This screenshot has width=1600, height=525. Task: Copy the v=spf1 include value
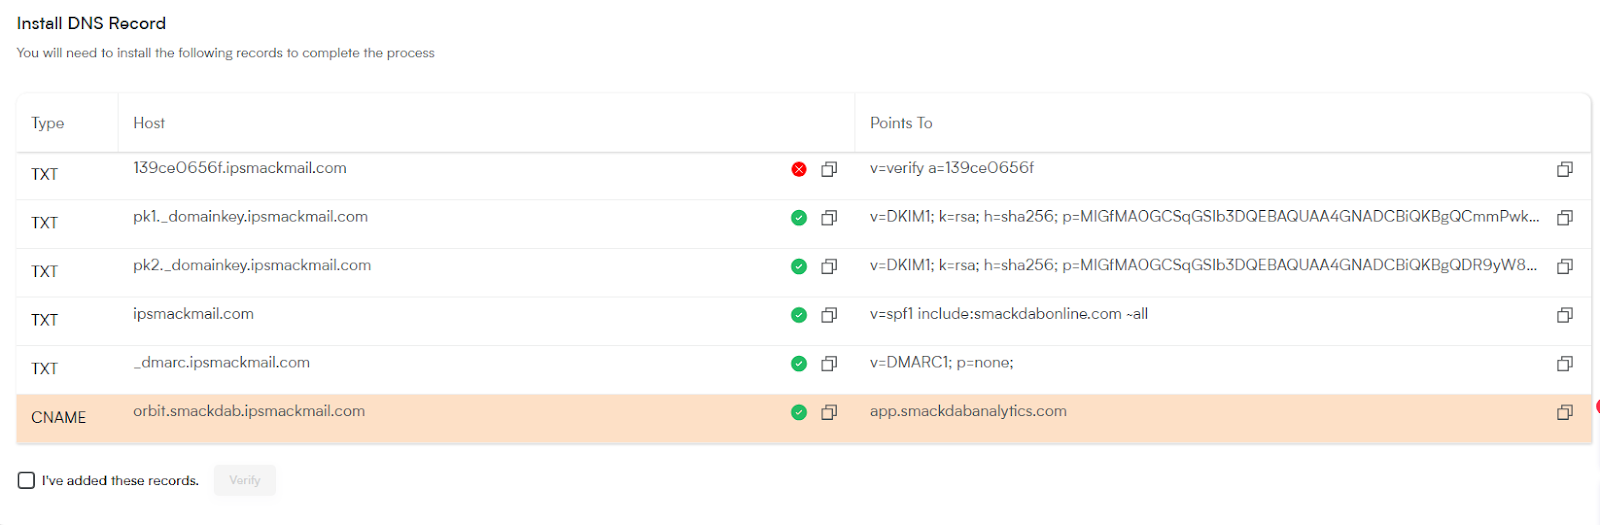click(x=1565, y=315)
